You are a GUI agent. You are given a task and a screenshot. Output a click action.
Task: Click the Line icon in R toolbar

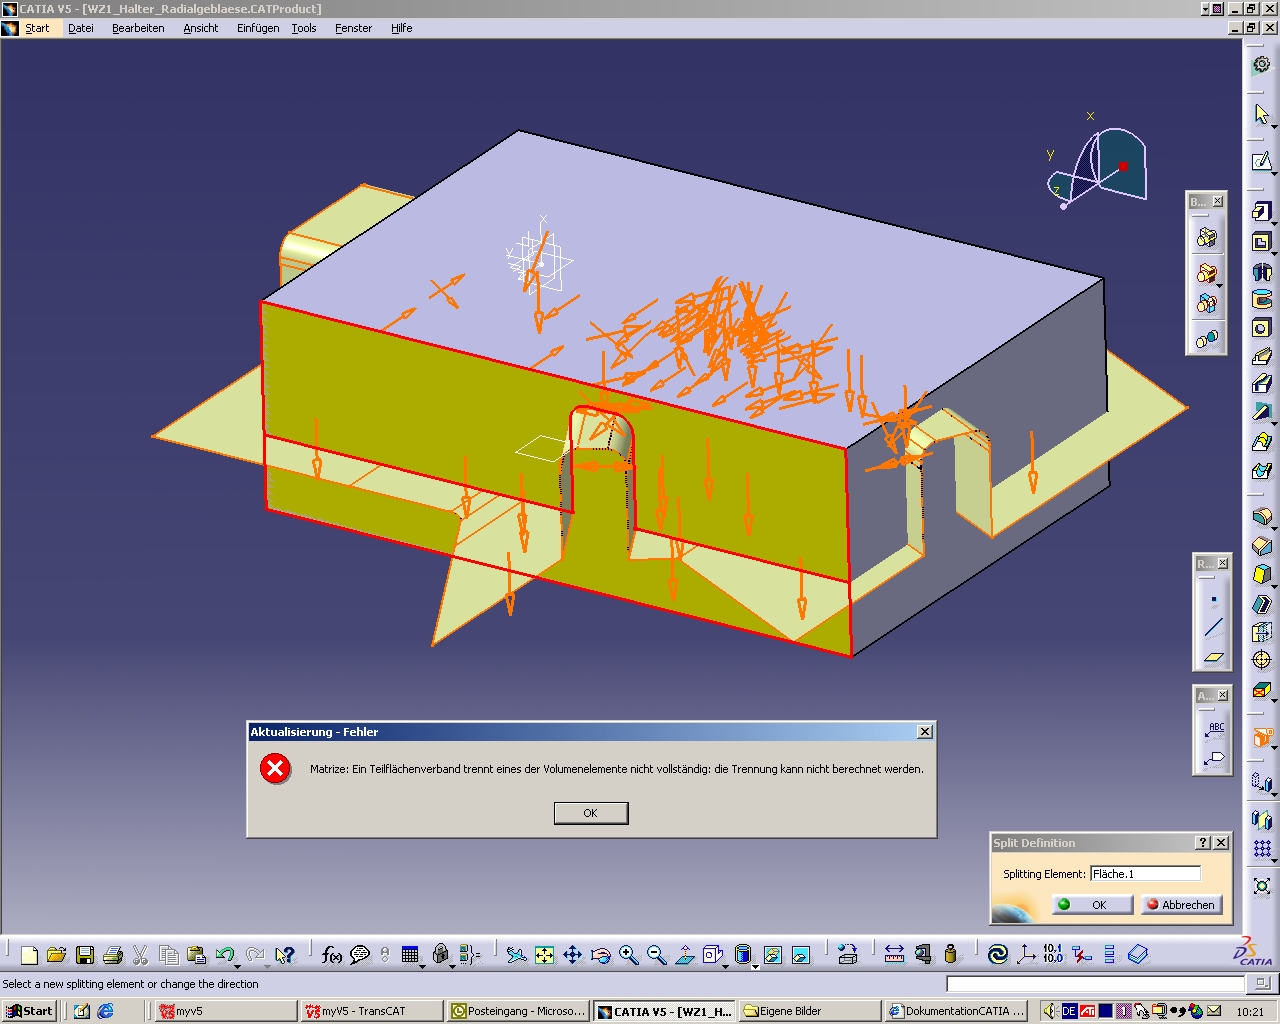tap(1213, 628)
